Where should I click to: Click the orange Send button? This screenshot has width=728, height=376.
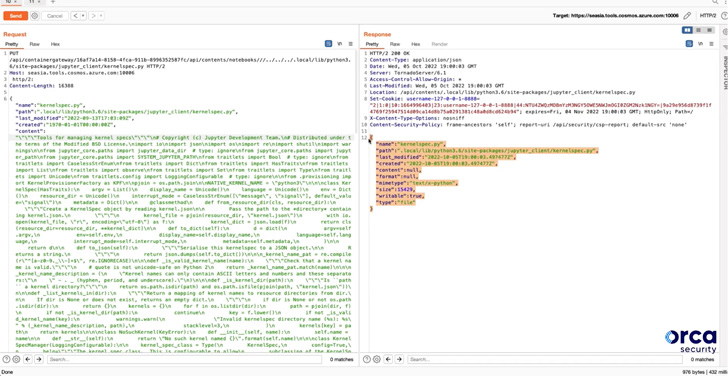coord(15,16)
